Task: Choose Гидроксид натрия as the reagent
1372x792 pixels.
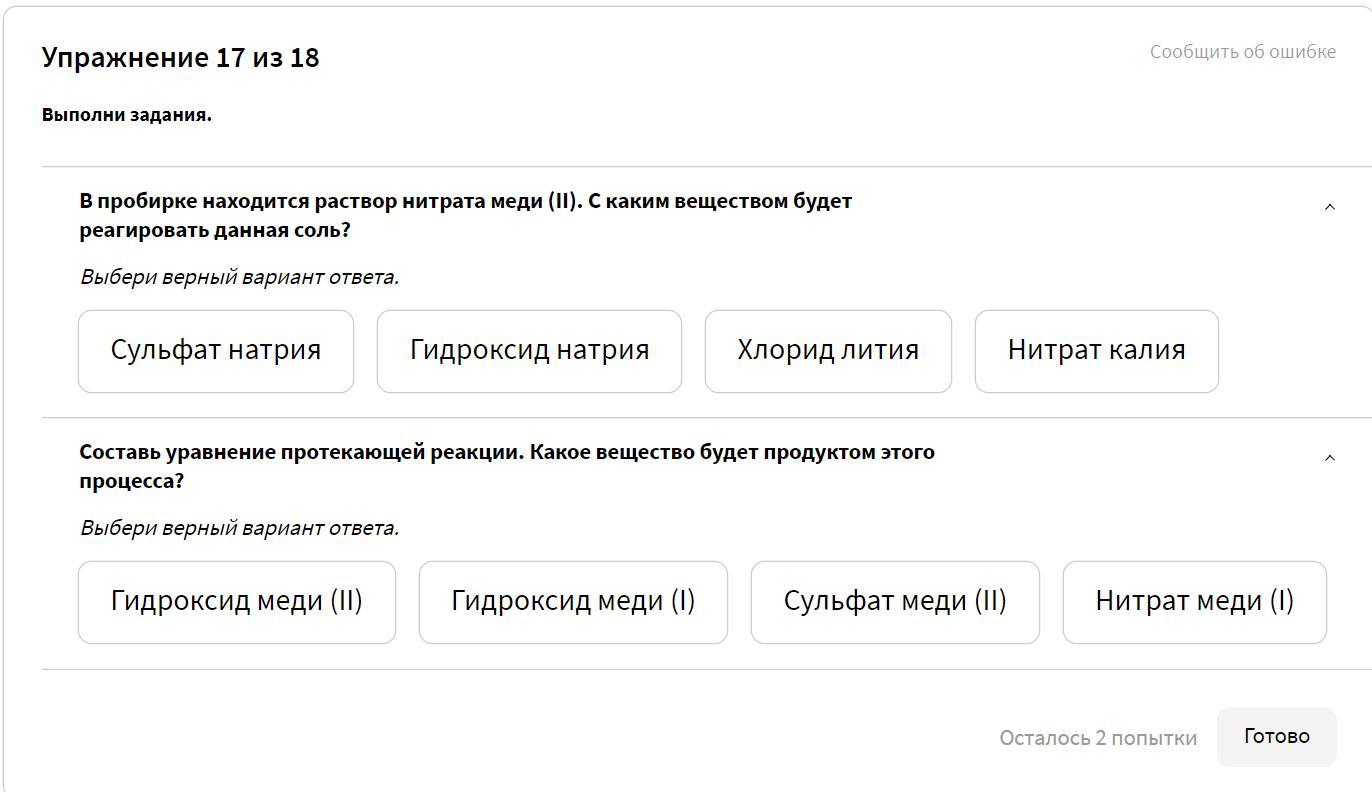Action: tap(529, 351)
